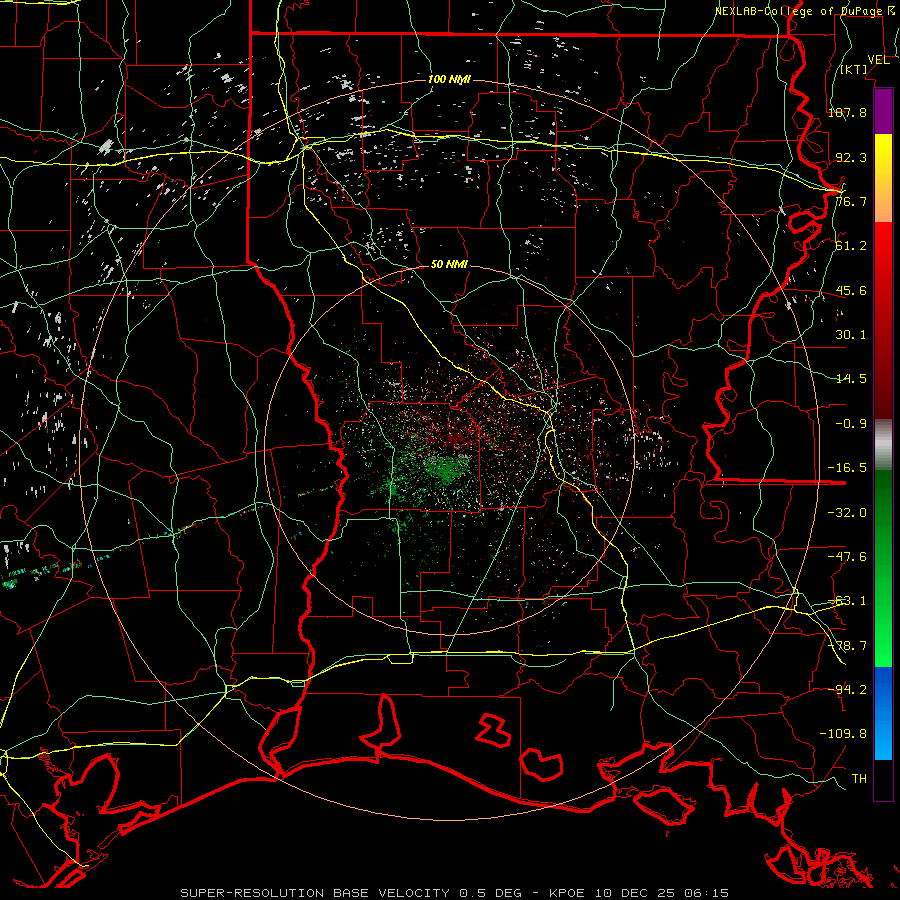Click the TH label on the legend
Image resolution: width=900 pixels, height=900 pixels.
click(x=859, y=779)
